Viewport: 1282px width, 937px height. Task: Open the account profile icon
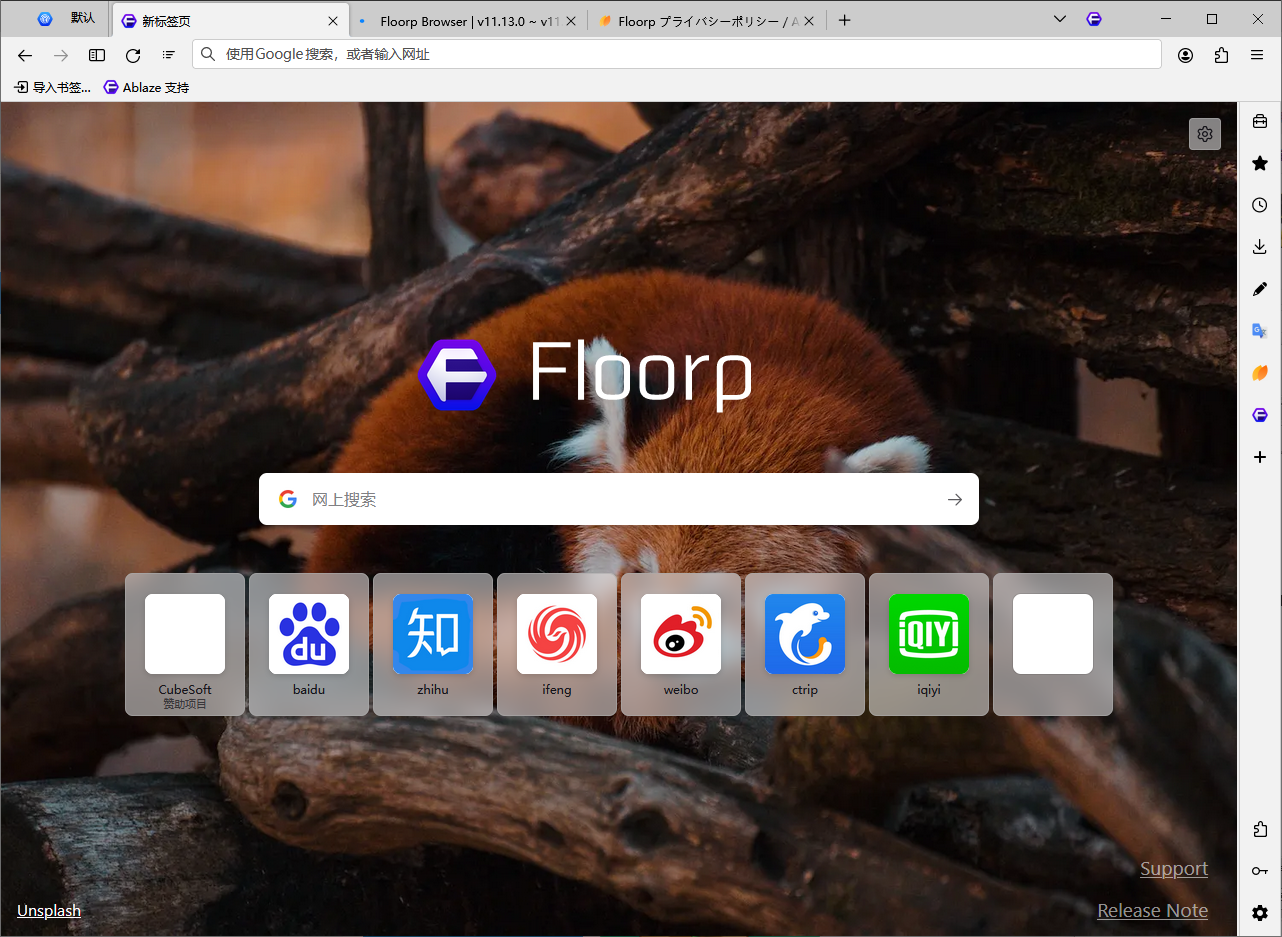pos(1185,55)
